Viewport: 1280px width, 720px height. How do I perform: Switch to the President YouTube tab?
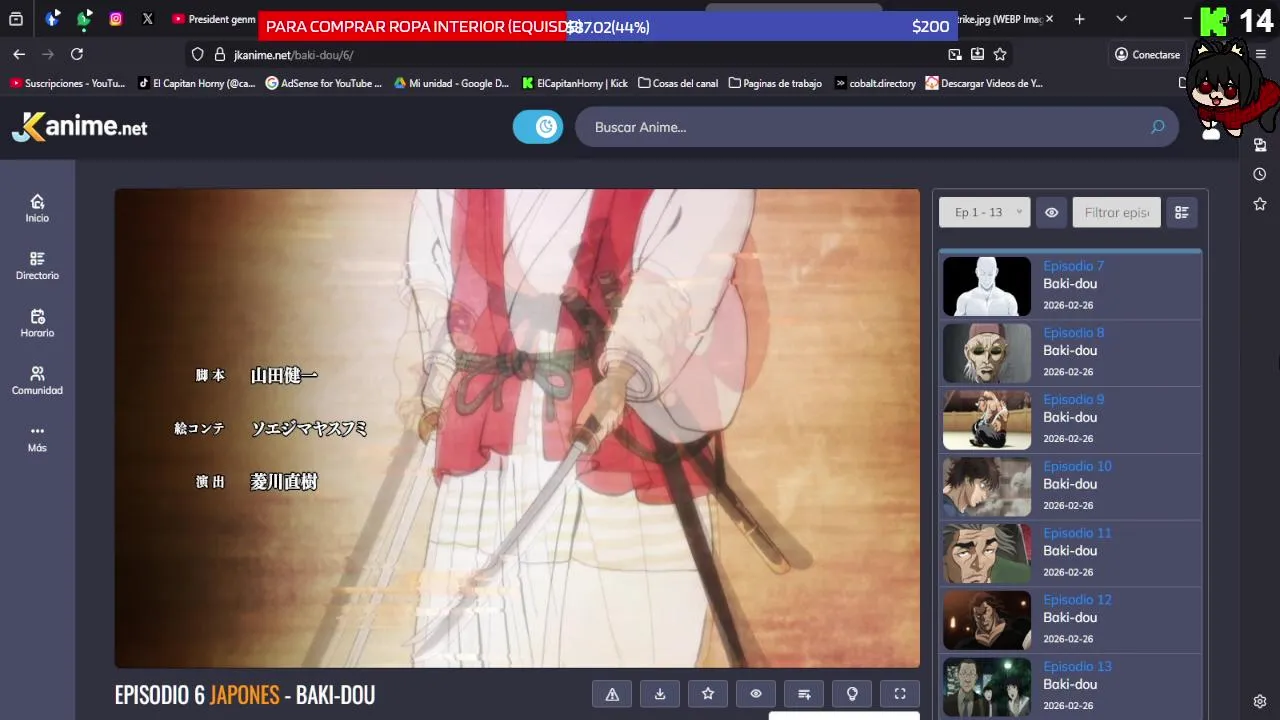214,19
